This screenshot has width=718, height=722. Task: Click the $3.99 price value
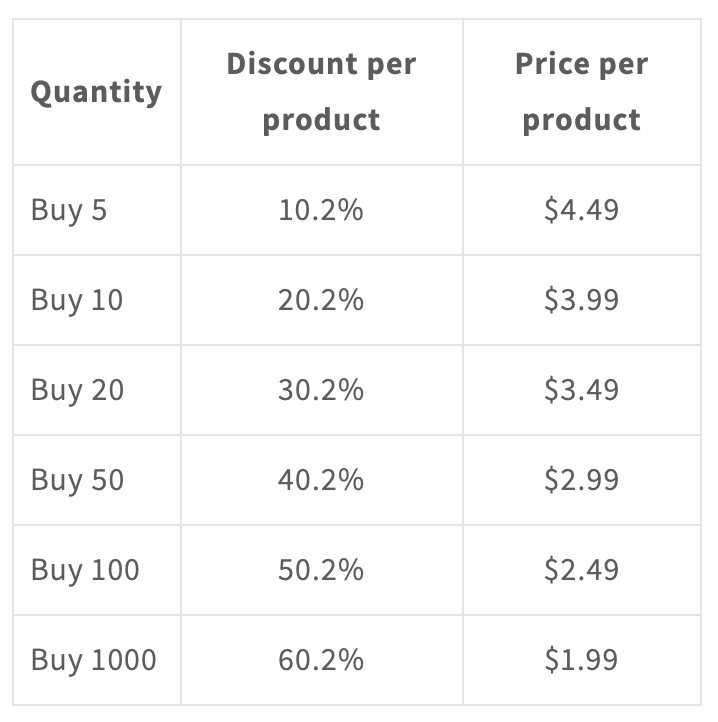click(x=581, y=300)
